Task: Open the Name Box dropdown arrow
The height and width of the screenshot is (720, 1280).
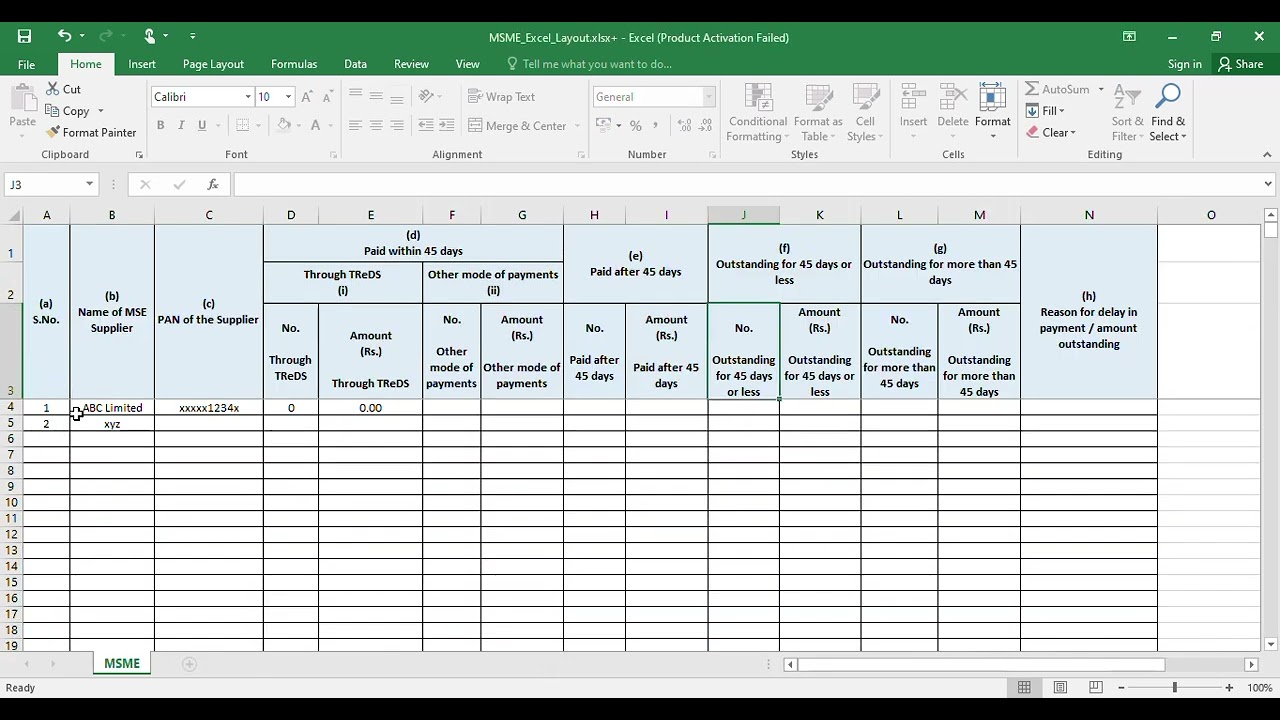Action: [89, 184]
